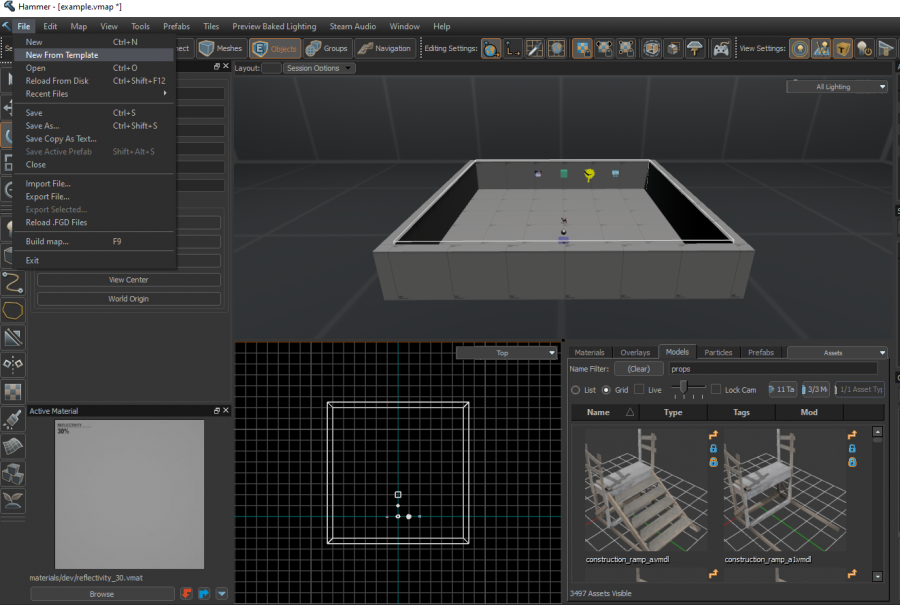This screenshot has height=605, width=900.
Task: Toggle the Lock Cam checkbox
Action: coord(717,389)
